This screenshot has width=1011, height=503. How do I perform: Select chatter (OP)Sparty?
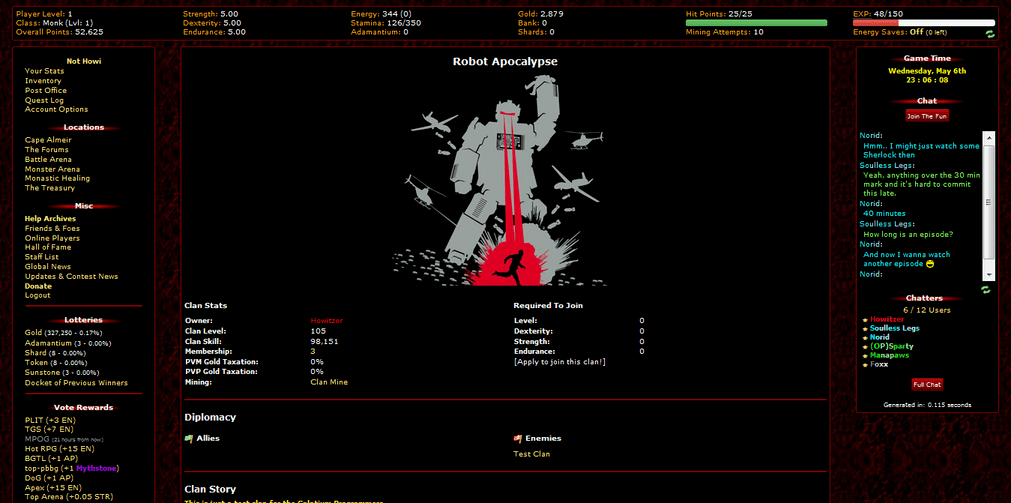click(892, 346)
